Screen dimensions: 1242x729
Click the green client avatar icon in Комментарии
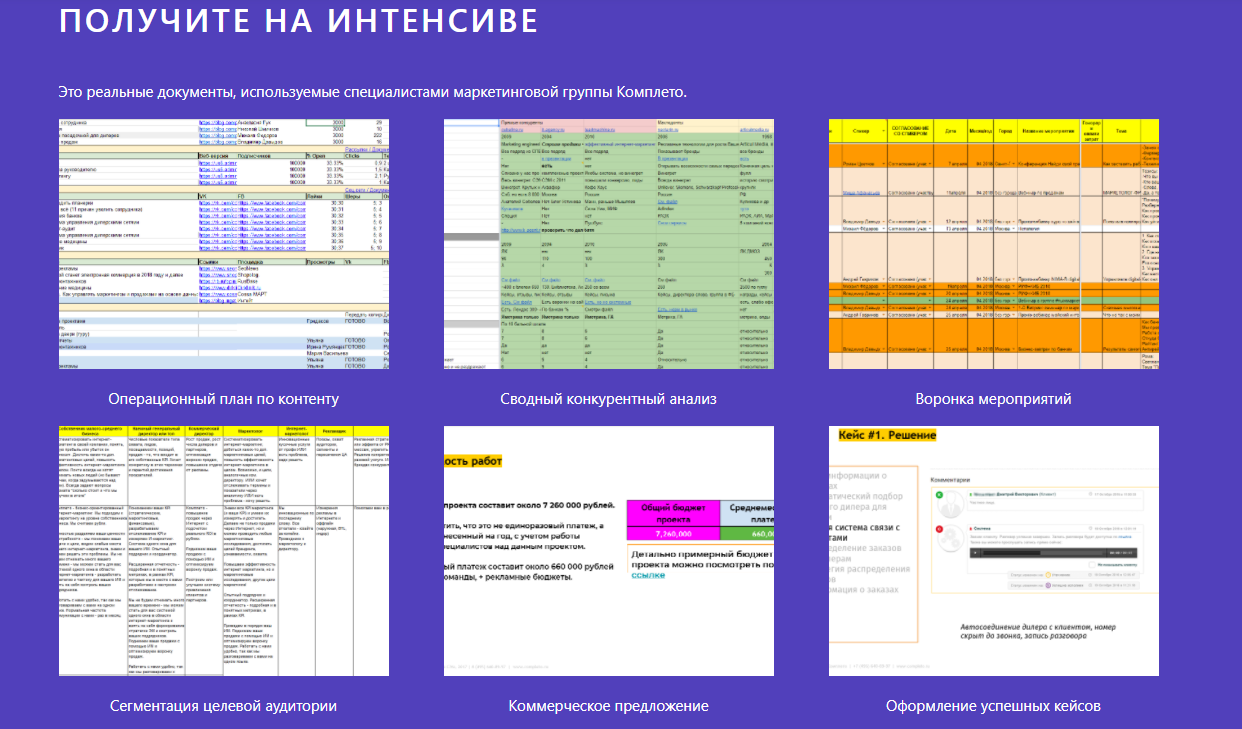[940, 496]
